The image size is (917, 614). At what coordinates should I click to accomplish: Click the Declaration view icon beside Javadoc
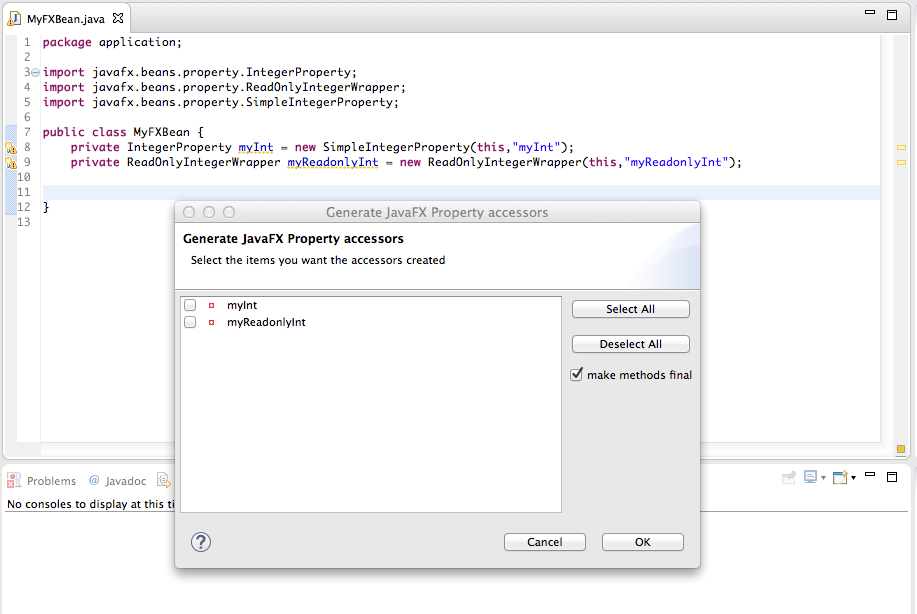(x=163, y=480)
